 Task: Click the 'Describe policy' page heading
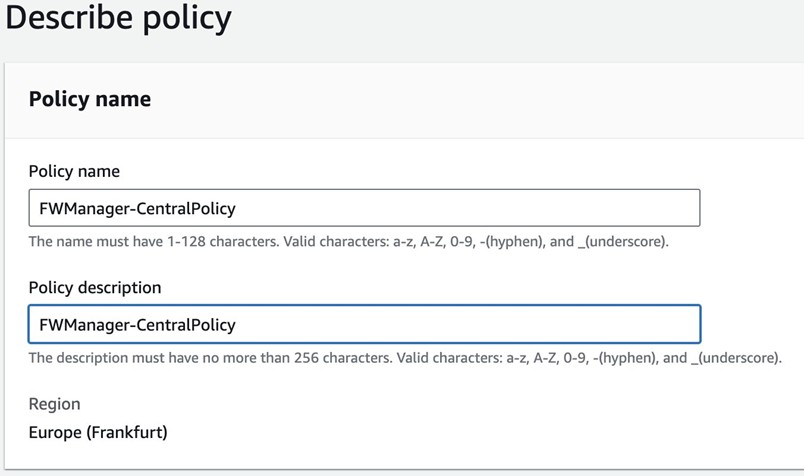(118, 18)
